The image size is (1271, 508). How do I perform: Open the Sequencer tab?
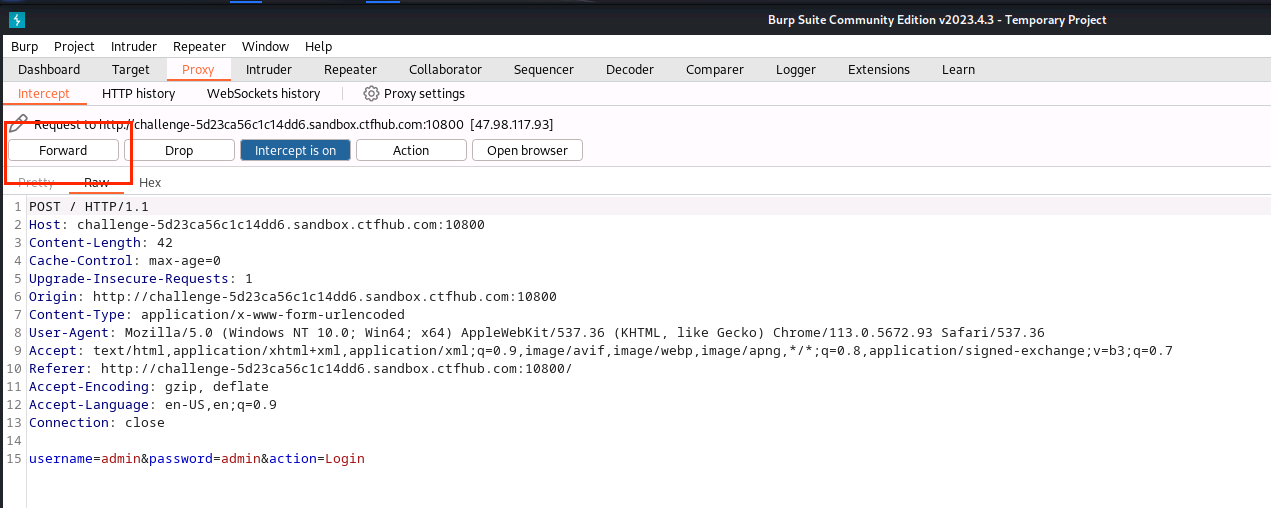pyautogui.click(x=544, y=69)
